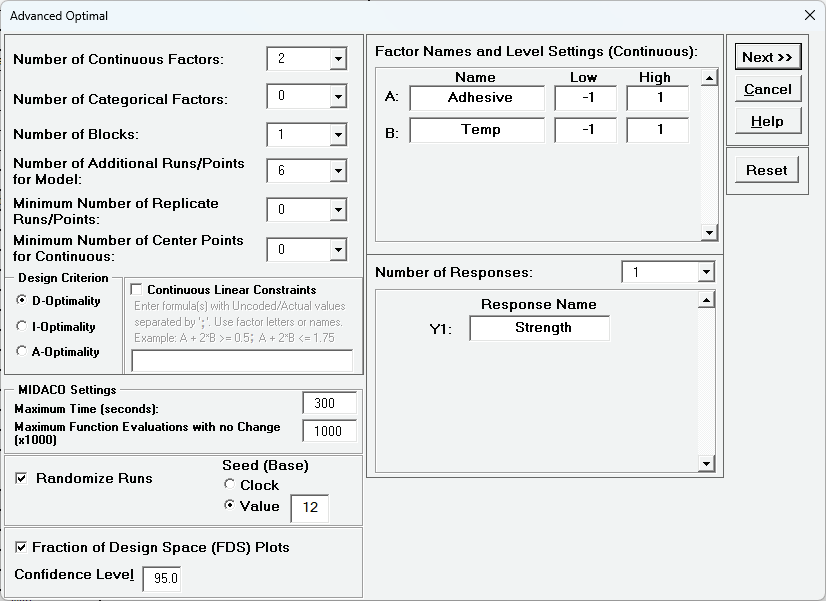Click the Adhesive factor name field
The height and width of the screenshot is (601, 826).
coord(477,98)
